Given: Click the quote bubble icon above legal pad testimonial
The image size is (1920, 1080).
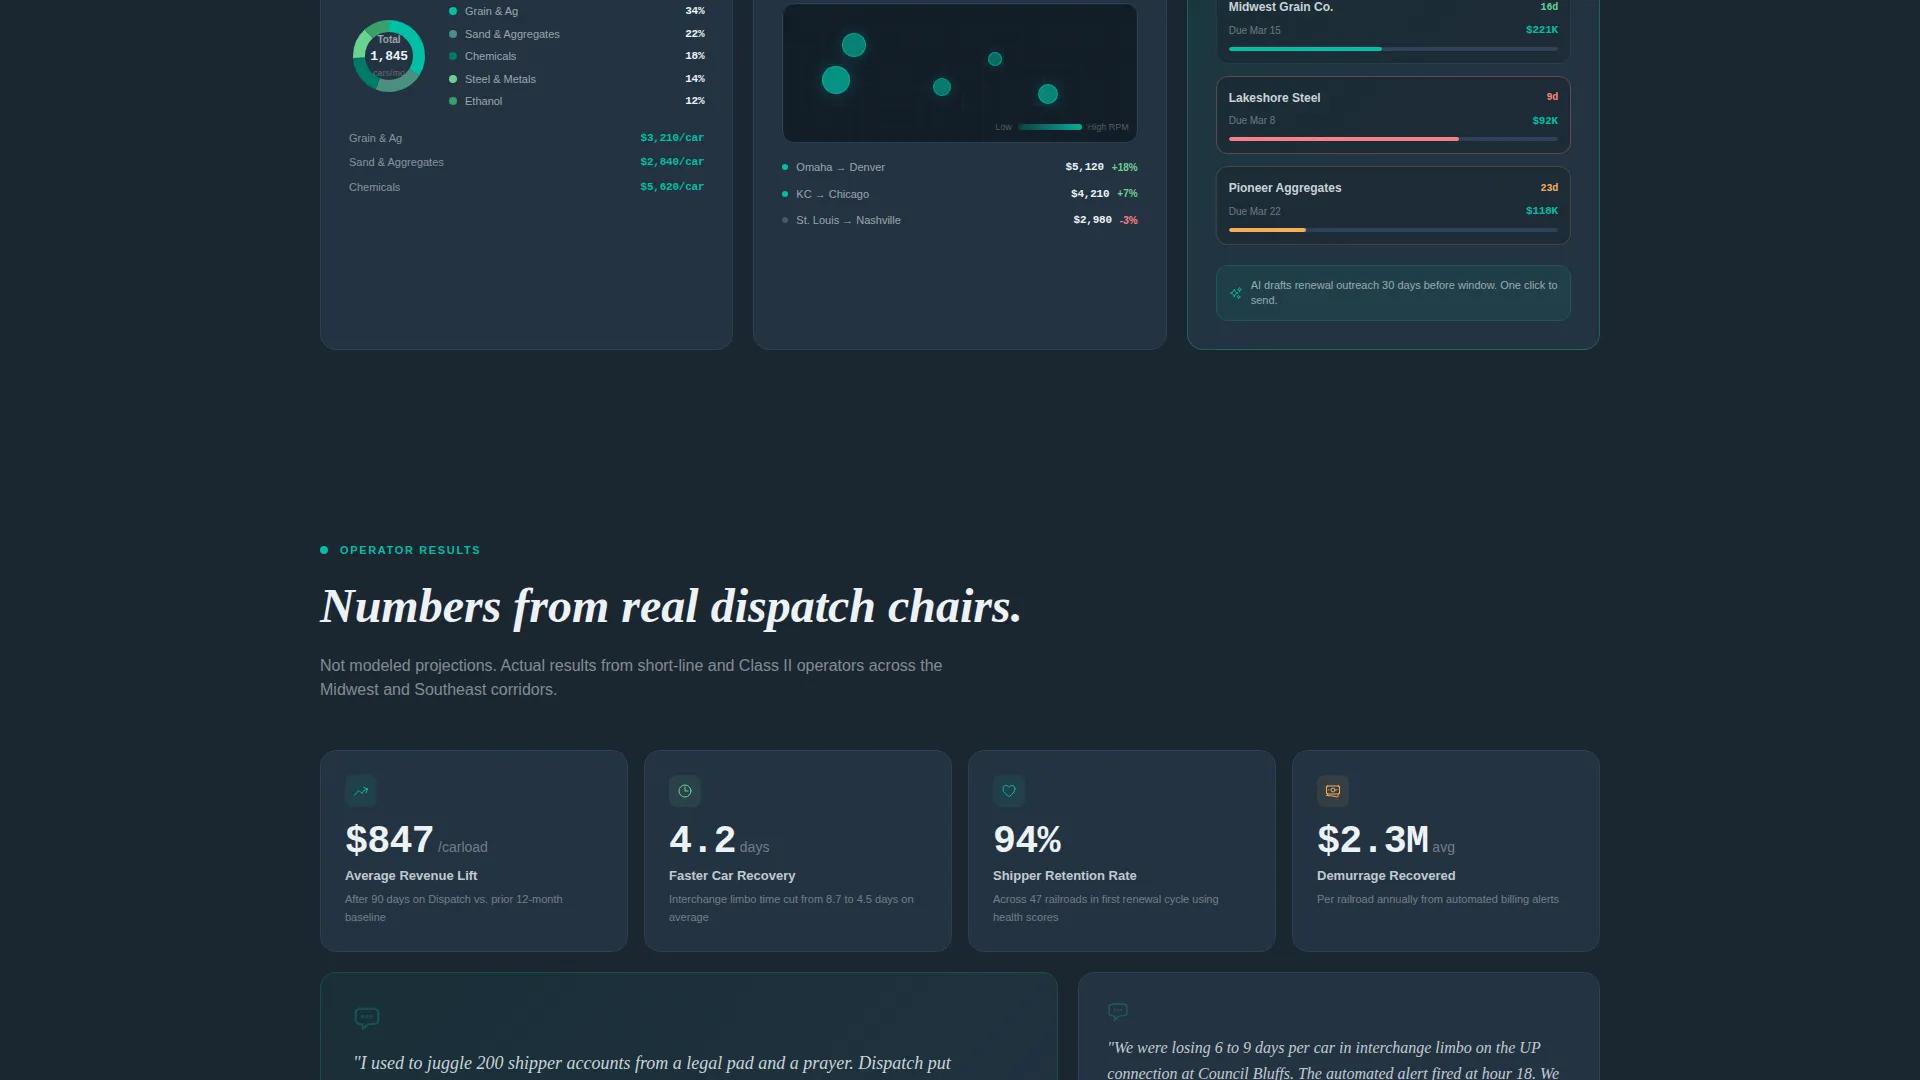Looking at the screenshot, I should [x=367, y=1018].
